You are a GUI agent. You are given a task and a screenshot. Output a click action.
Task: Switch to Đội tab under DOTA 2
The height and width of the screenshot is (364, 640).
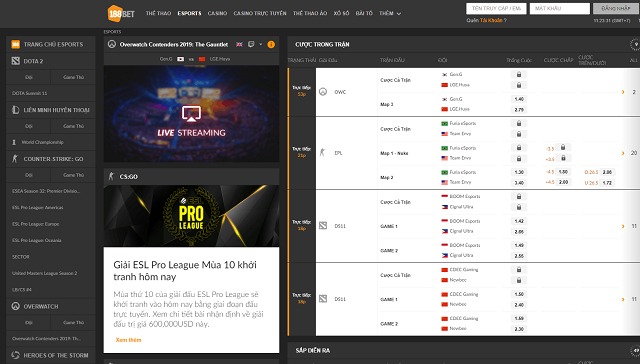pyautogui.click(x=29, y=77)
